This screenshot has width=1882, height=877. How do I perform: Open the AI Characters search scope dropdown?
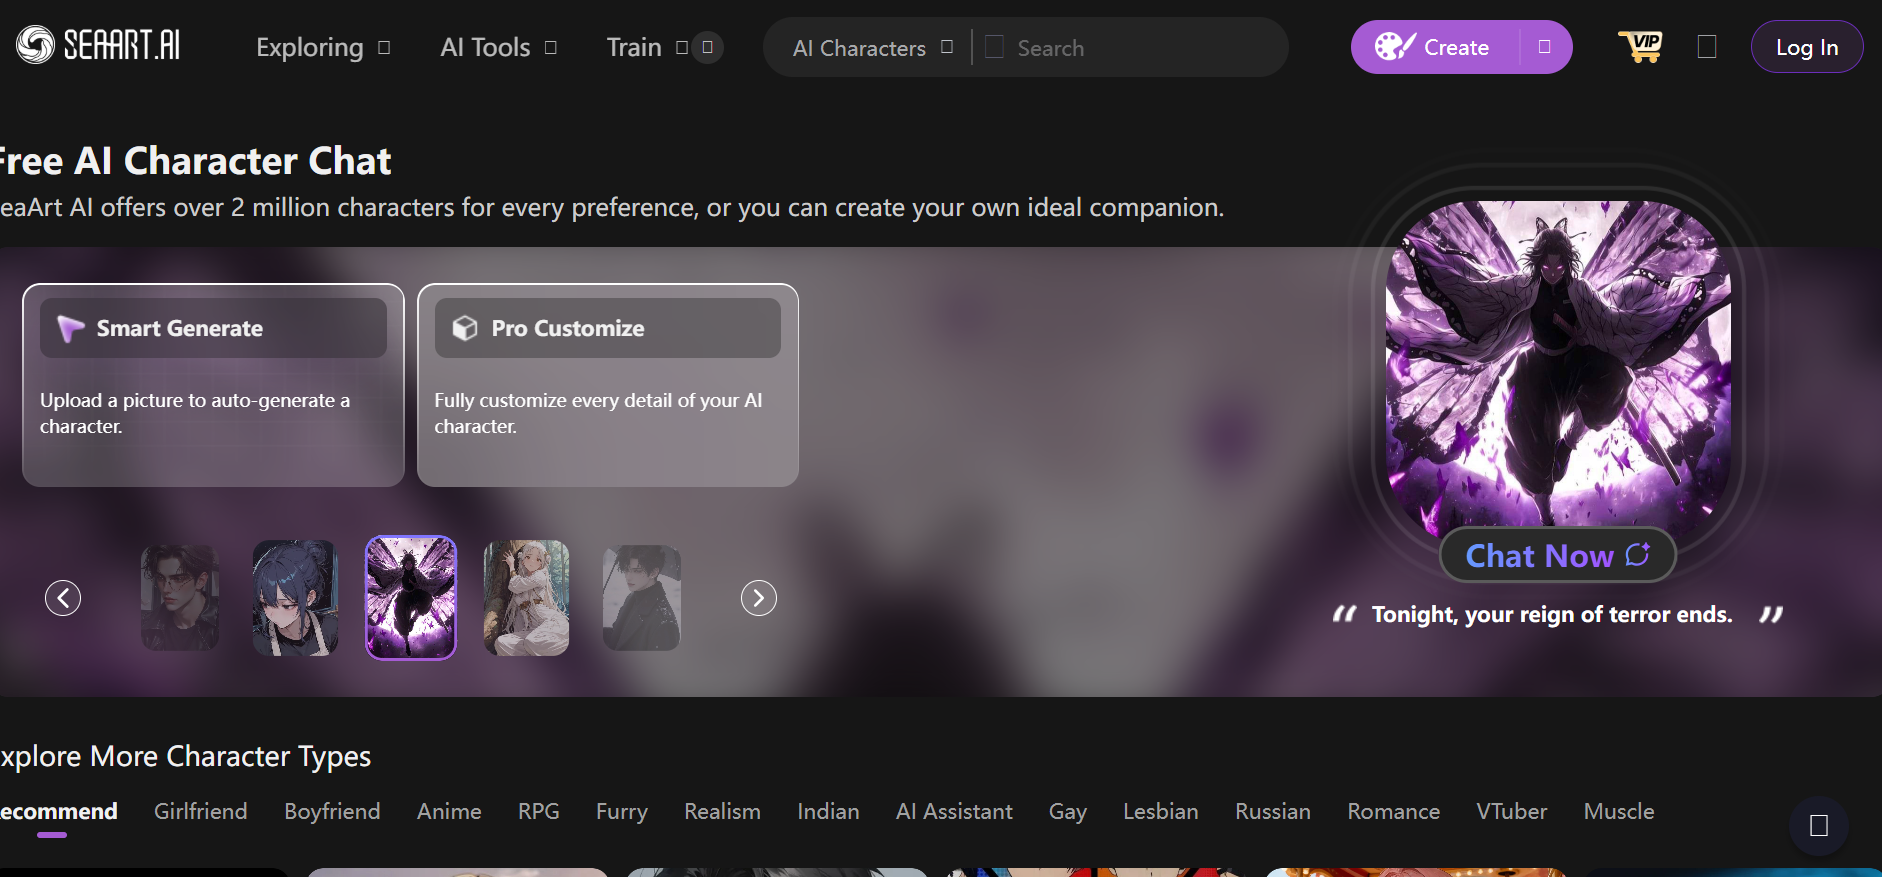[x=872, y=47]
